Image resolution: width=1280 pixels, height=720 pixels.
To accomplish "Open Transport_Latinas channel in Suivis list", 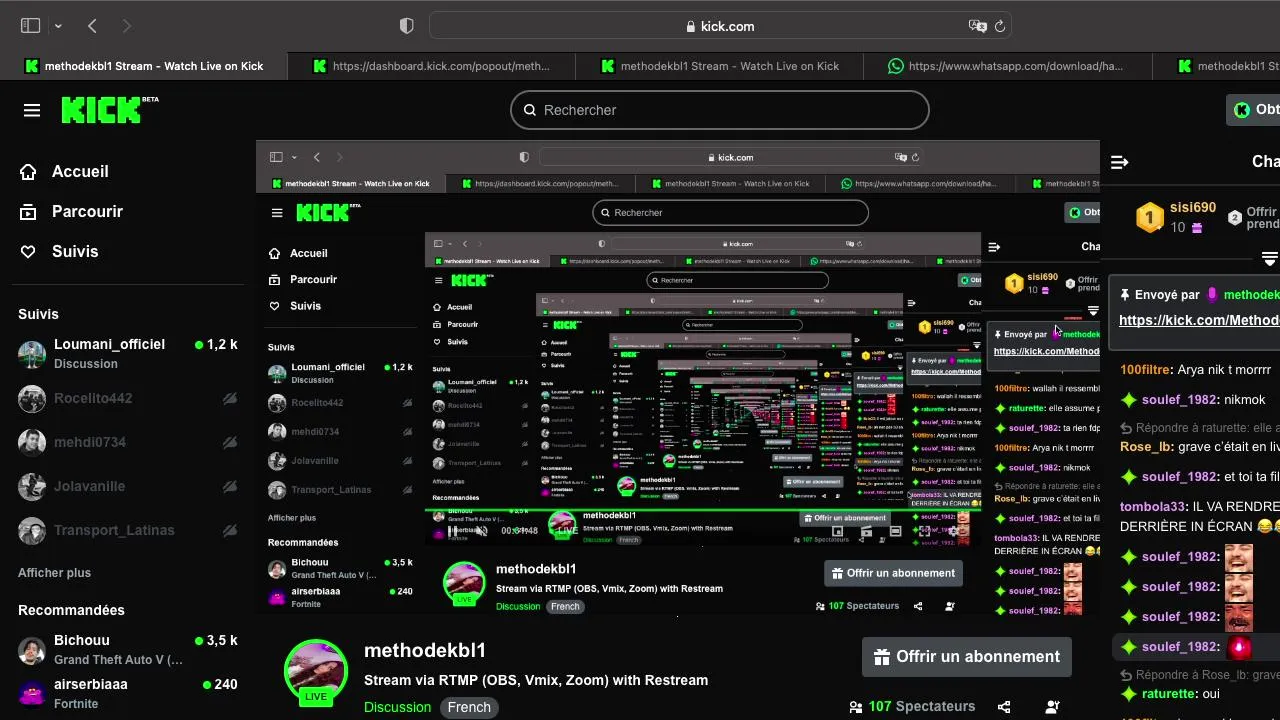I will tap(128, 530).
